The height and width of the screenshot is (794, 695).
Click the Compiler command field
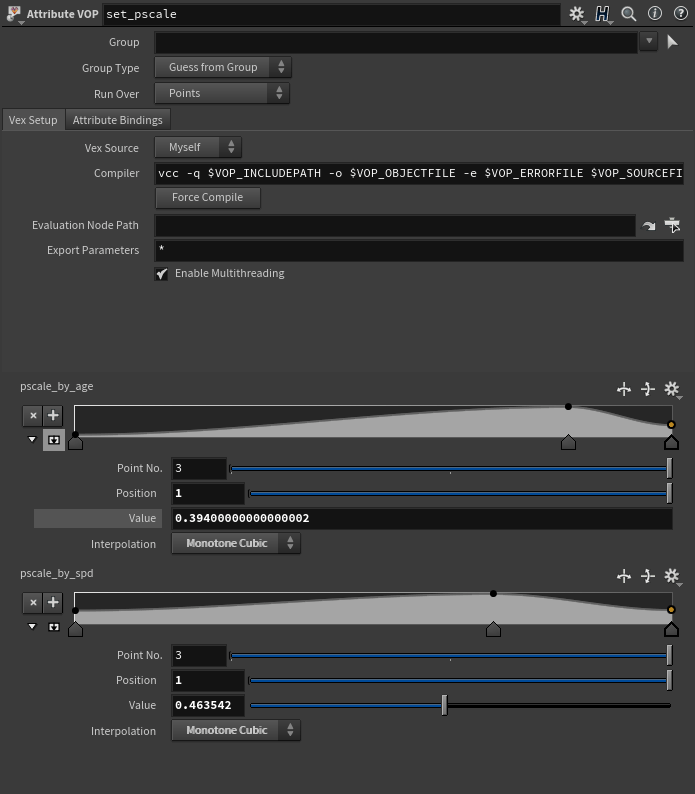(x=419, y=173)
